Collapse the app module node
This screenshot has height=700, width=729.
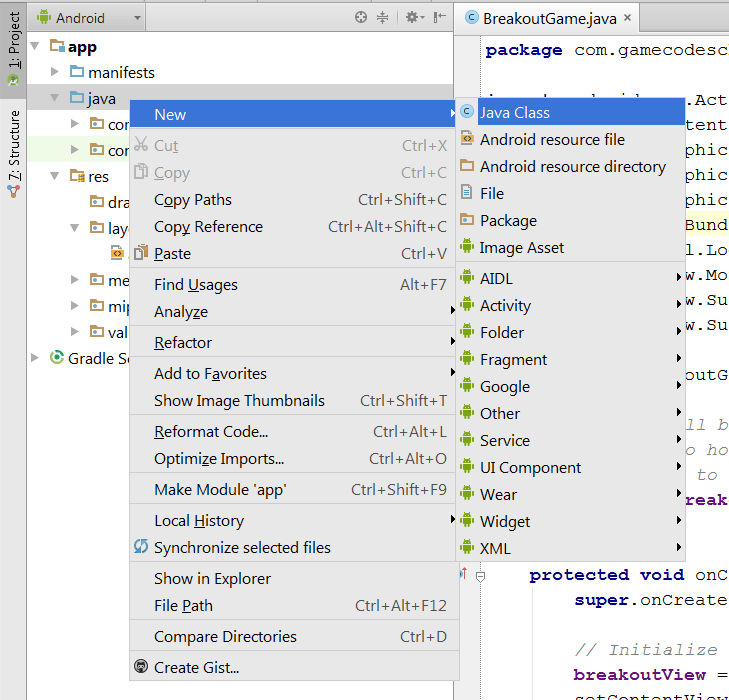coord(35,46)
